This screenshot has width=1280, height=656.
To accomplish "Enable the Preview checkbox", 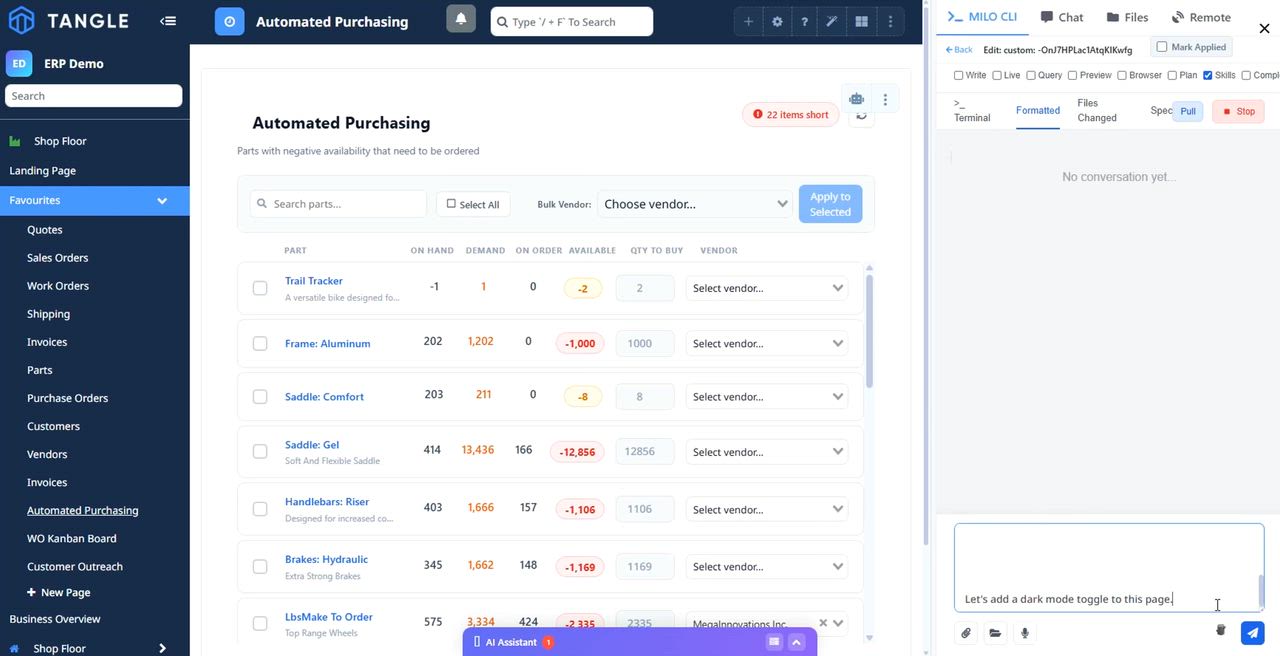I will 1072,75.
